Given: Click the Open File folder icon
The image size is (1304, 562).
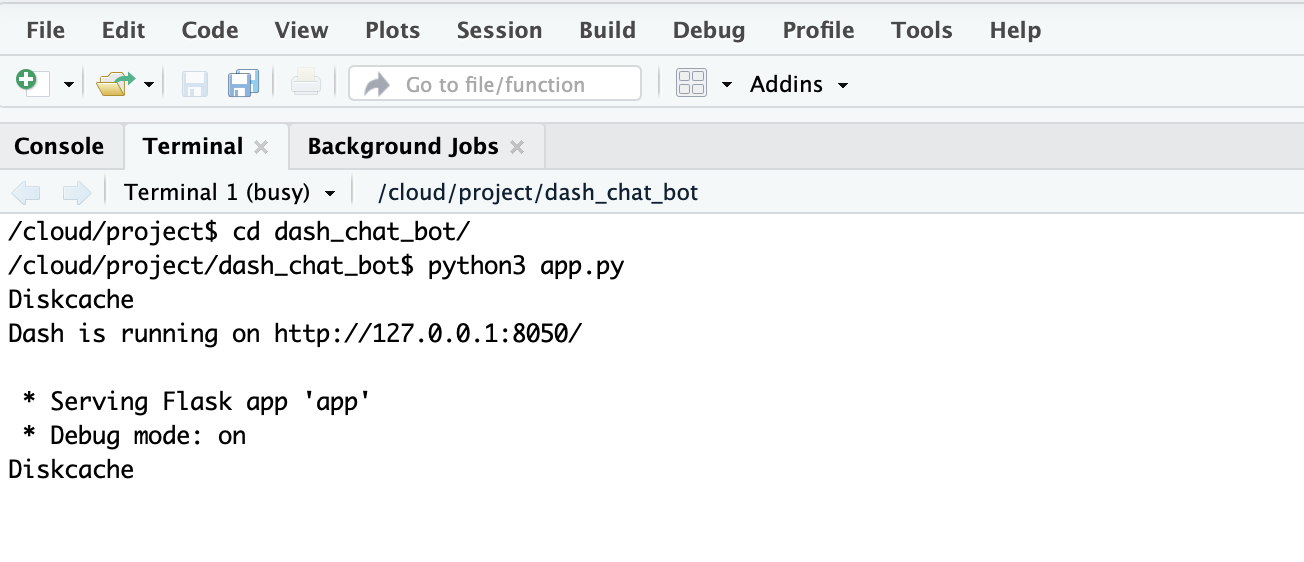Looking at the screenshot, I should pos(114,84).
